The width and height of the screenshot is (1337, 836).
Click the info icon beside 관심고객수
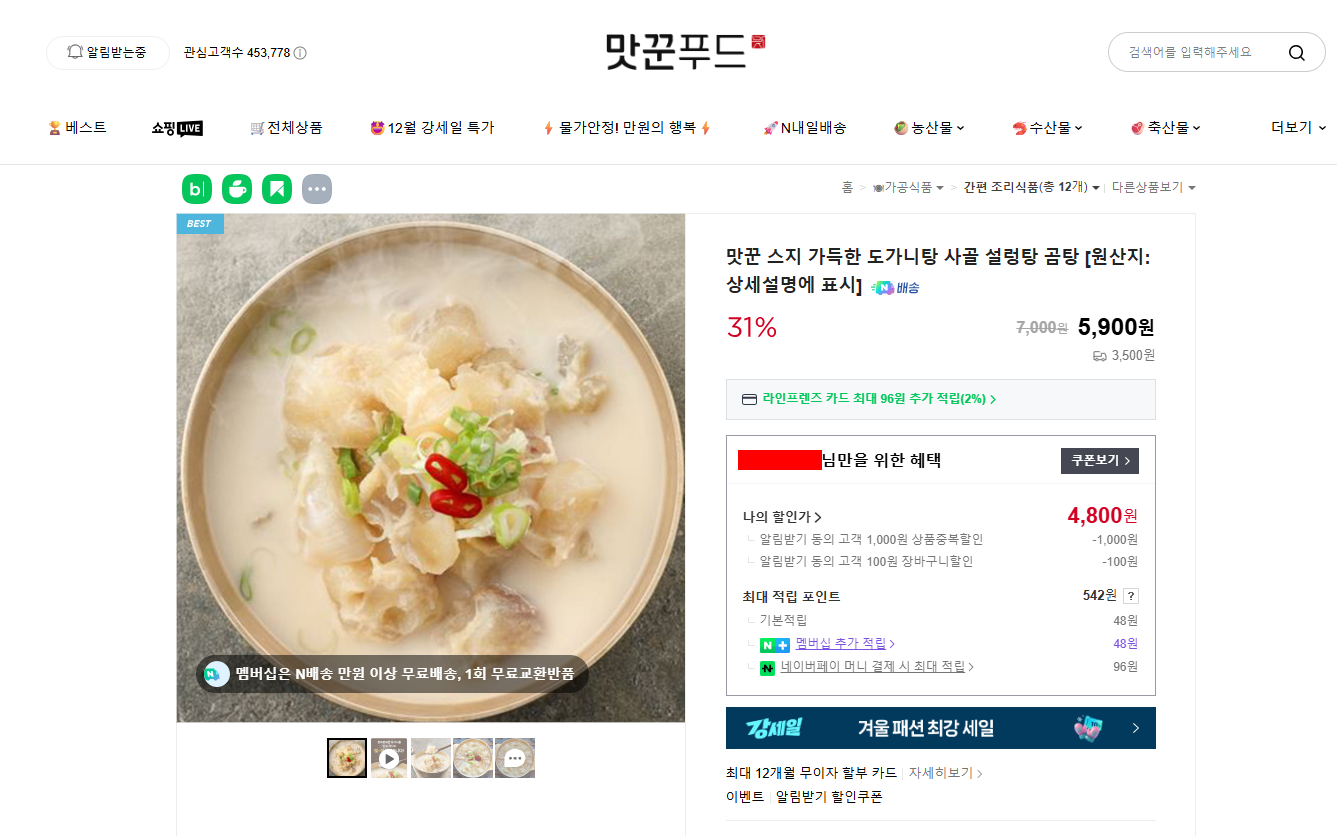tap(300, 53)
